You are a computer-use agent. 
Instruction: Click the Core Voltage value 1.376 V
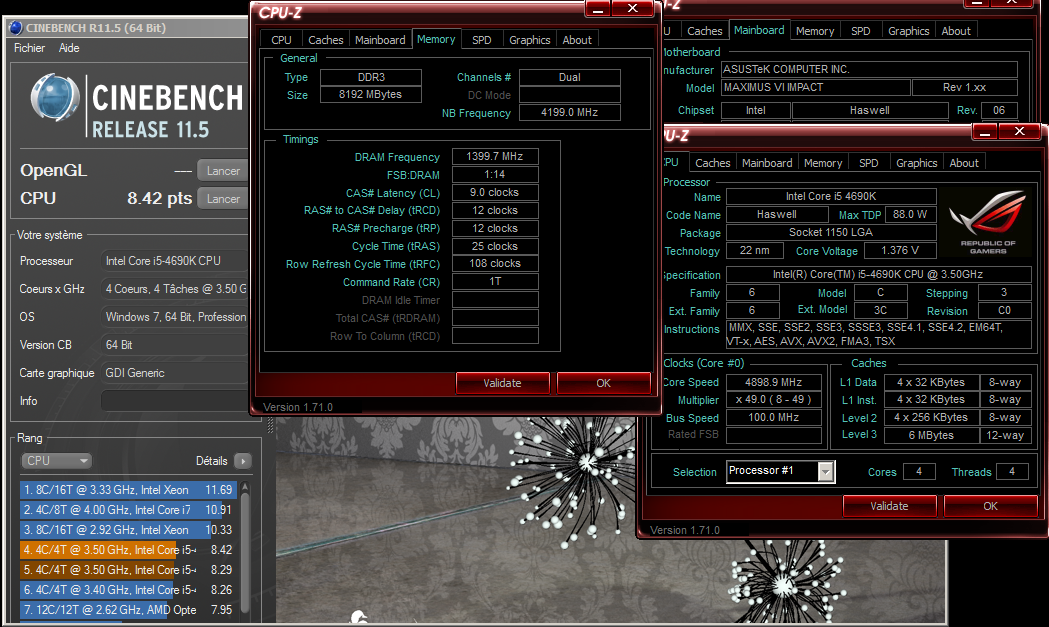[x=899, y=250]
